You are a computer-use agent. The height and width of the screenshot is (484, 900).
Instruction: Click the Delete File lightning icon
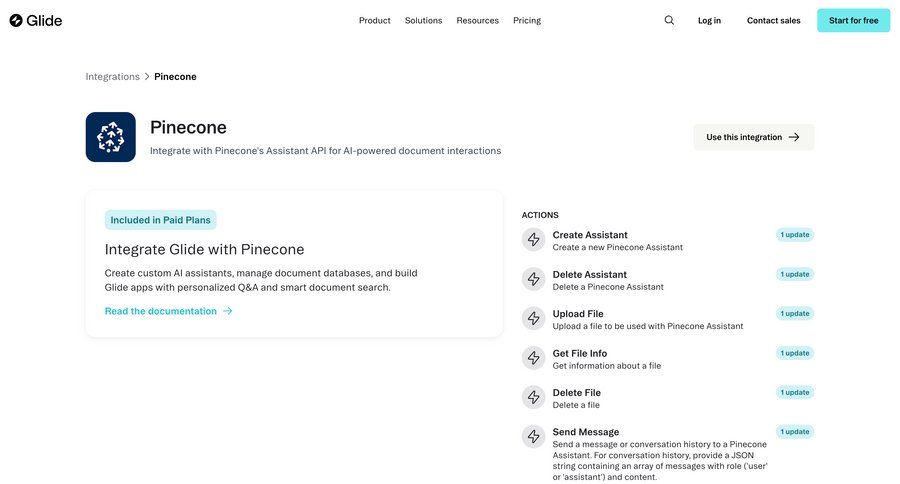point(533,397)
